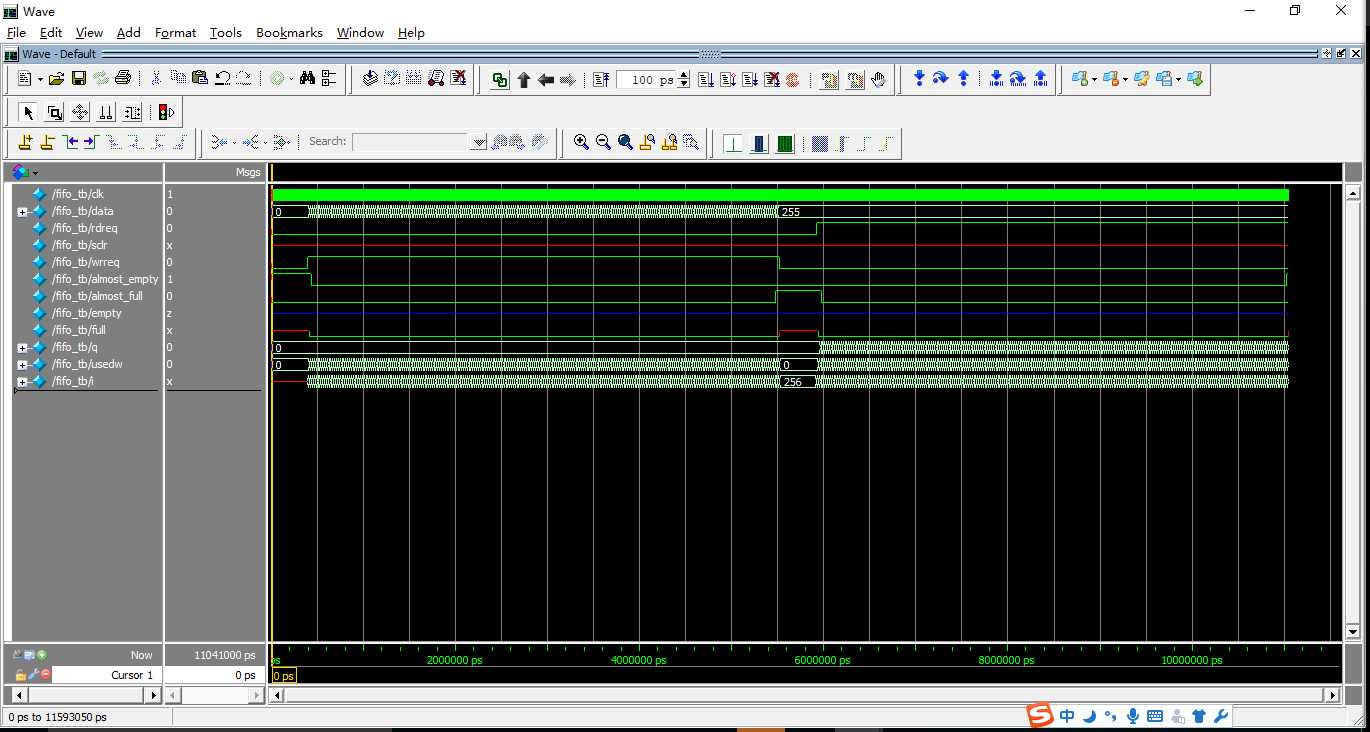Toggle the thin line waveform format button
1370x732 pixels.
coord(733,143)
